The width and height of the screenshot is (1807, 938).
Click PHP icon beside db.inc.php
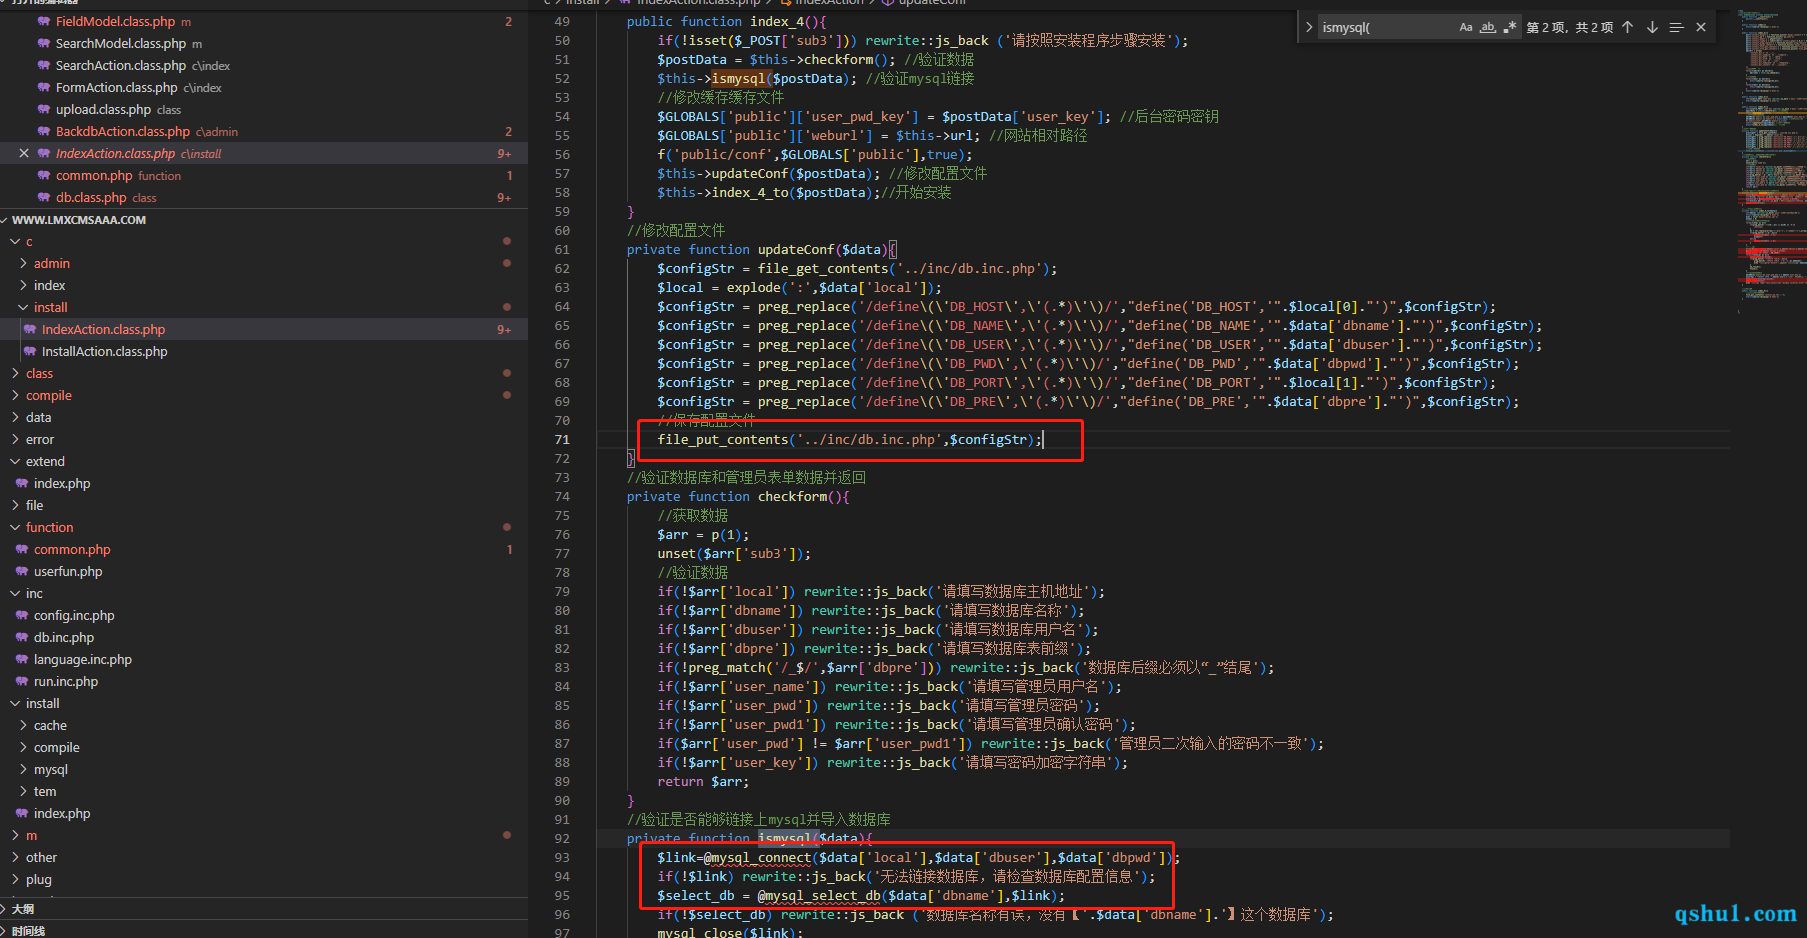22,637
